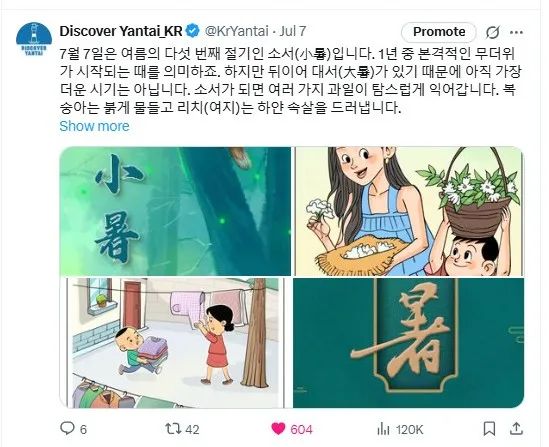Image resolution: width=549 pixels, height=447 pixels.
Task: Open the three-dot more options menu
Action: [516, 32]
